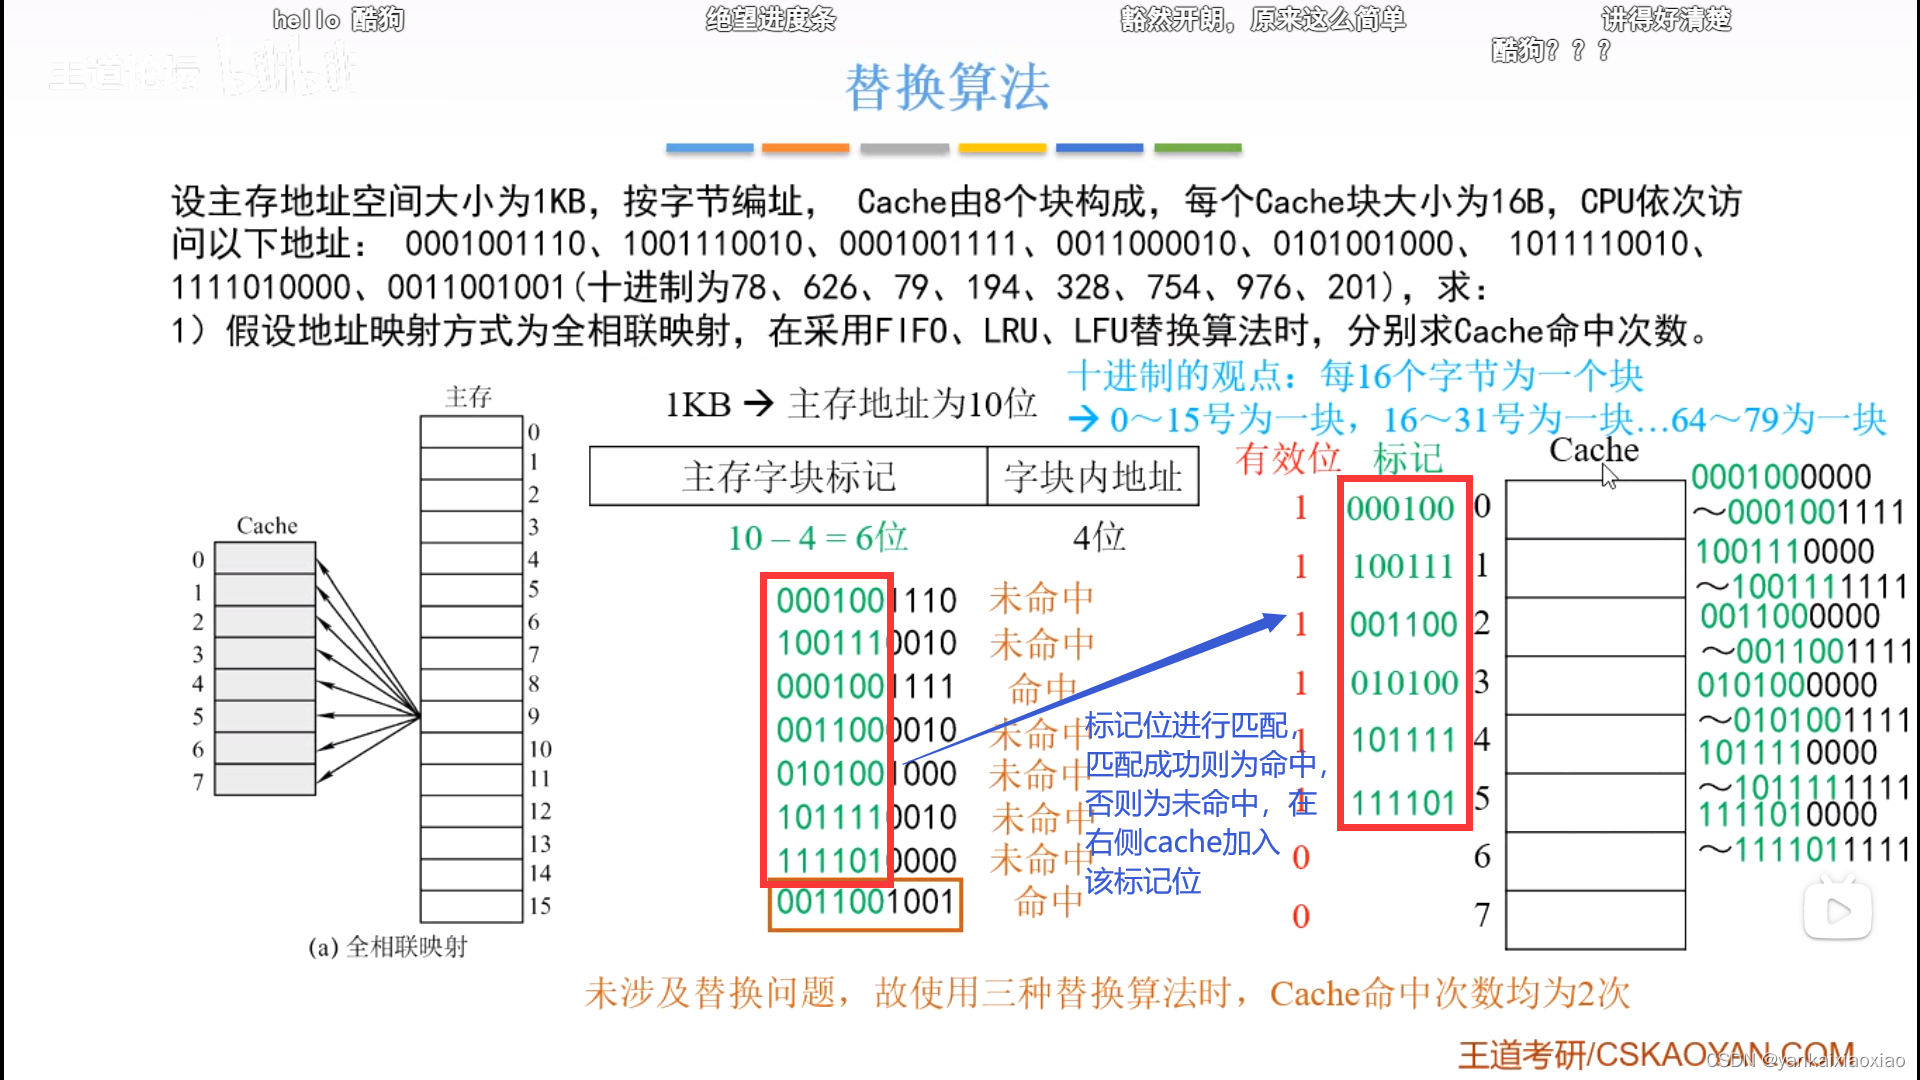Click the danmaku comment 讲得好清楚
The image size is (1920, 1080).
coord(1666,19)
